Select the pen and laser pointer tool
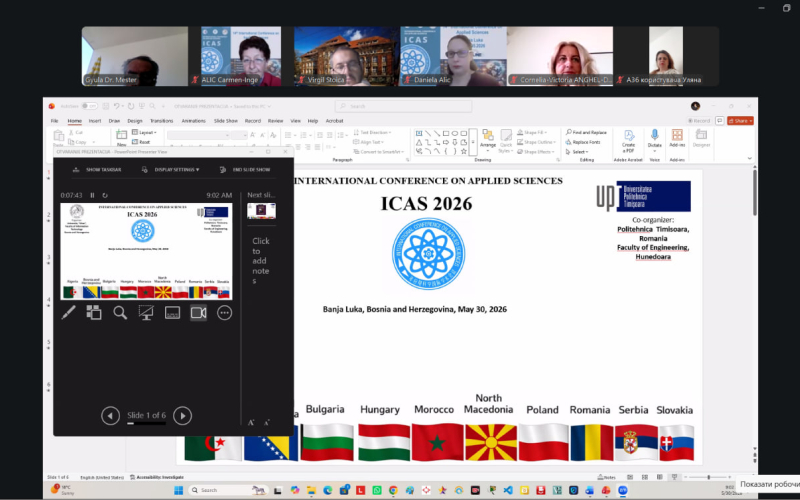The image size is (800, 500). [68, 312]
